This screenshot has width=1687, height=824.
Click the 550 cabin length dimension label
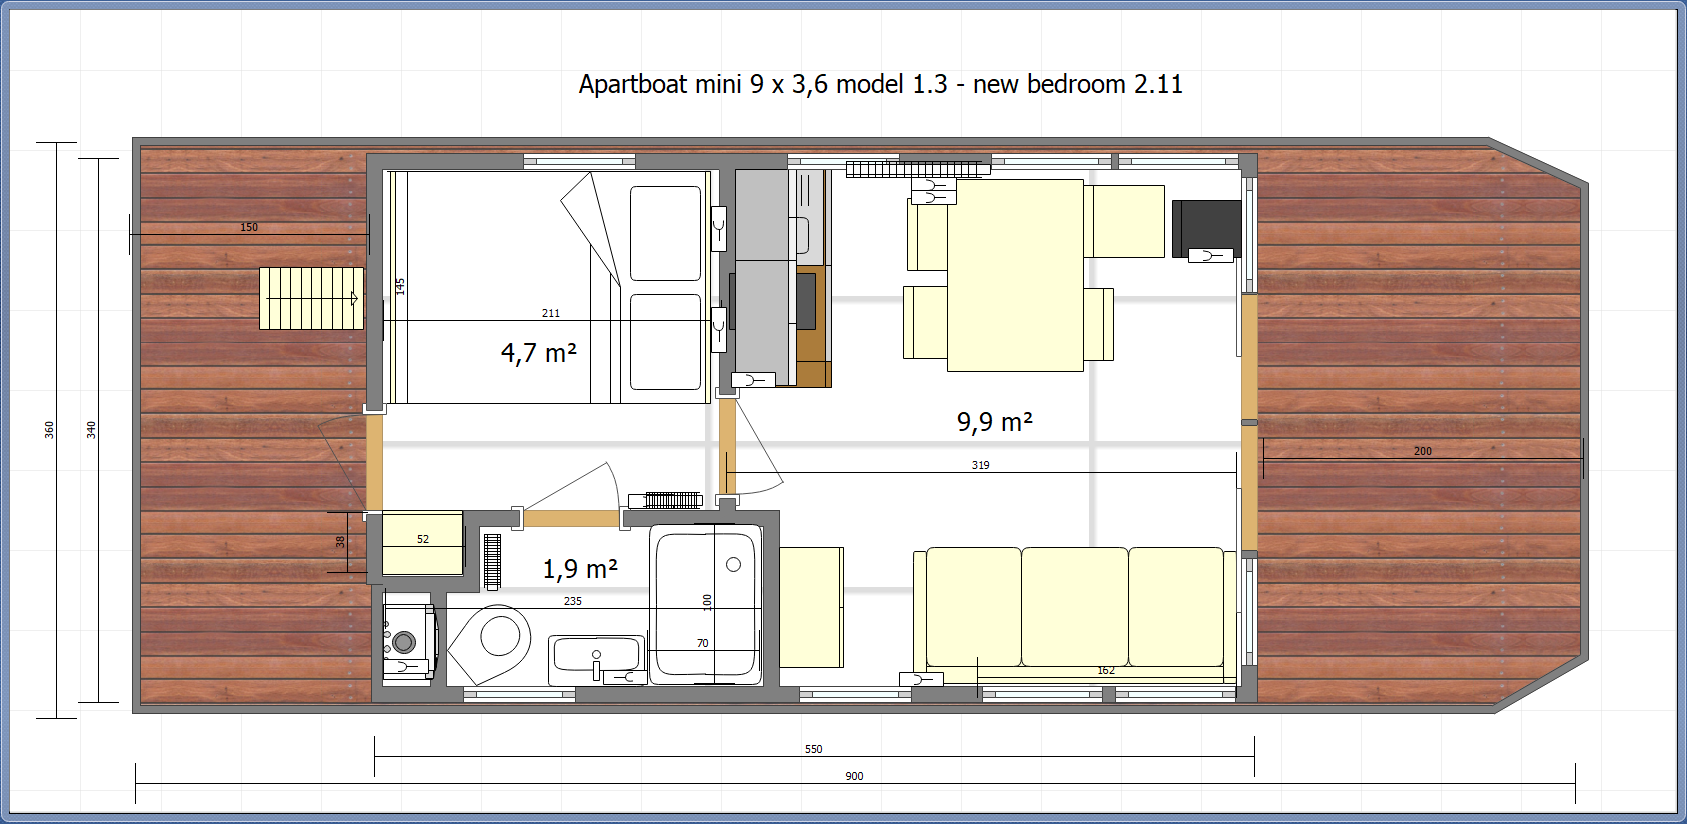click(813, 749)
